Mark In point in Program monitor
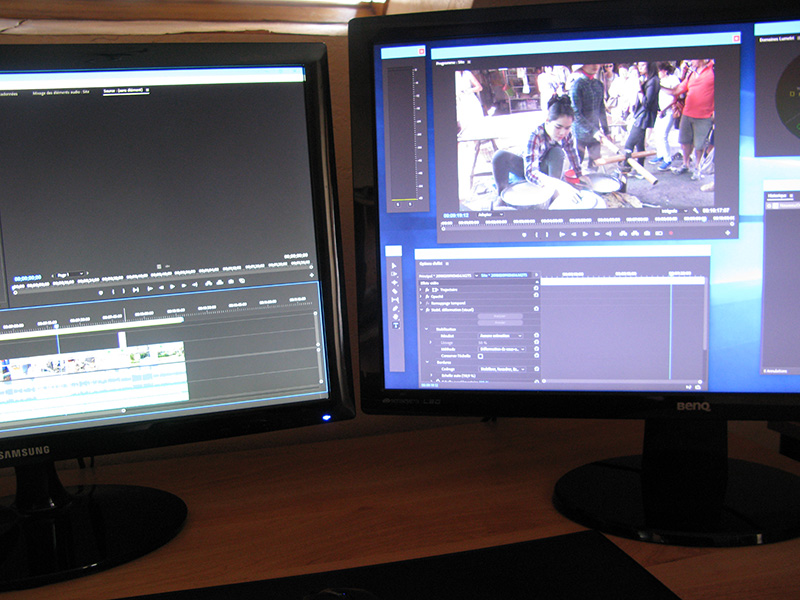800x600 pixels. coord(536,235)
